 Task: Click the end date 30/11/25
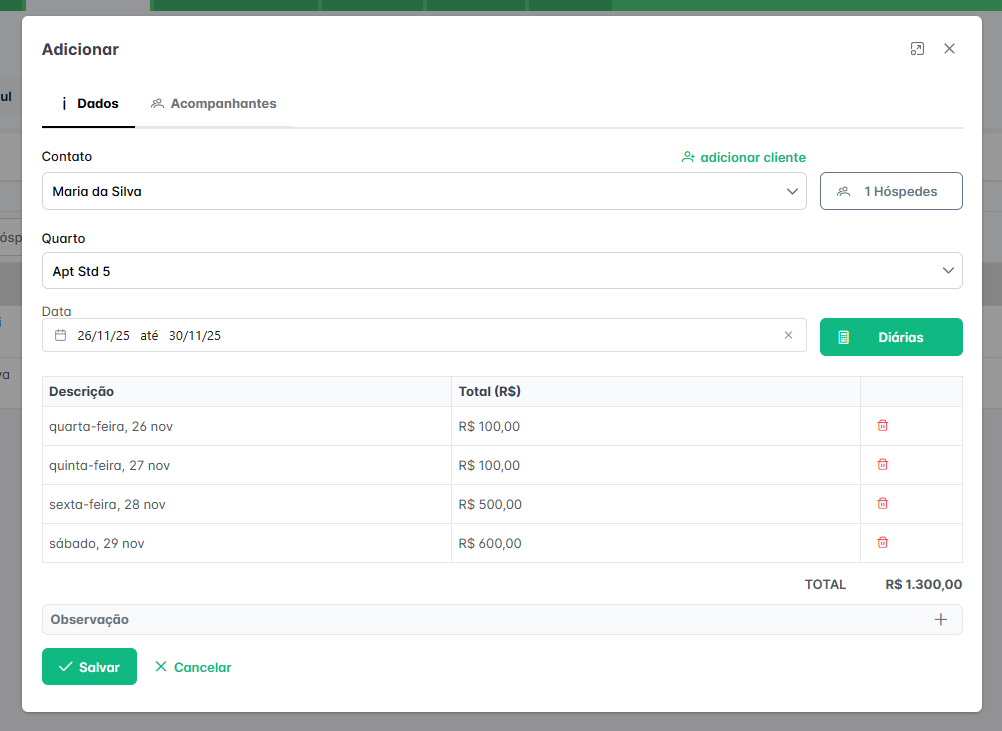pyautogui.click(x=195, y=336)
